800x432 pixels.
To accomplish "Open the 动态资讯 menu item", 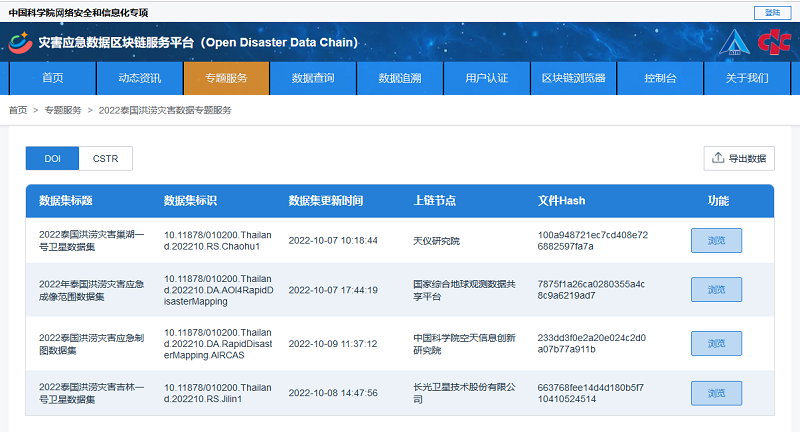I will [x=140, y=78].
